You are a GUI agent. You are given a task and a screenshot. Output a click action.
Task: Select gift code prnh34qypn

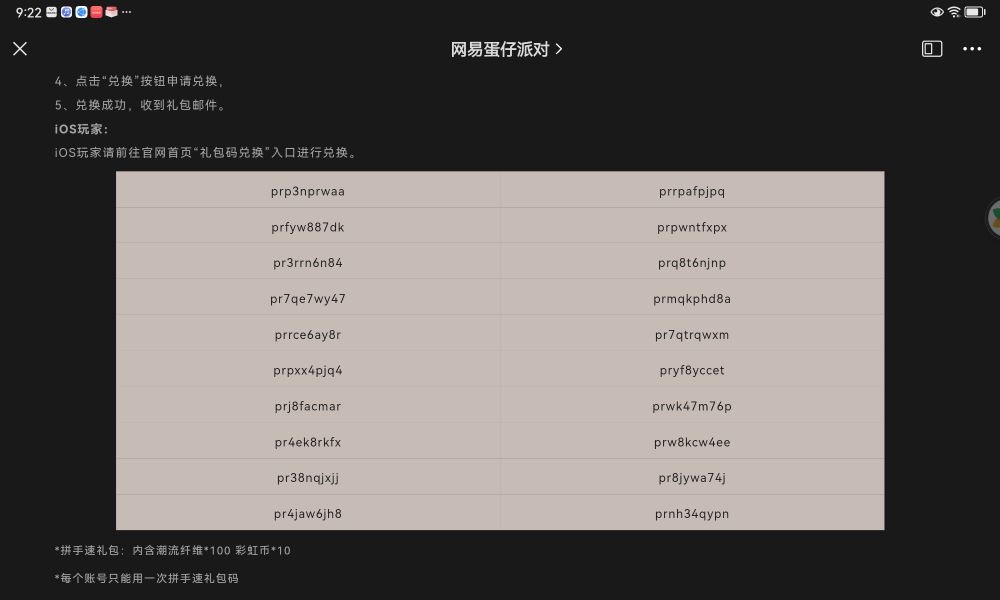click(x=692, y=514)
